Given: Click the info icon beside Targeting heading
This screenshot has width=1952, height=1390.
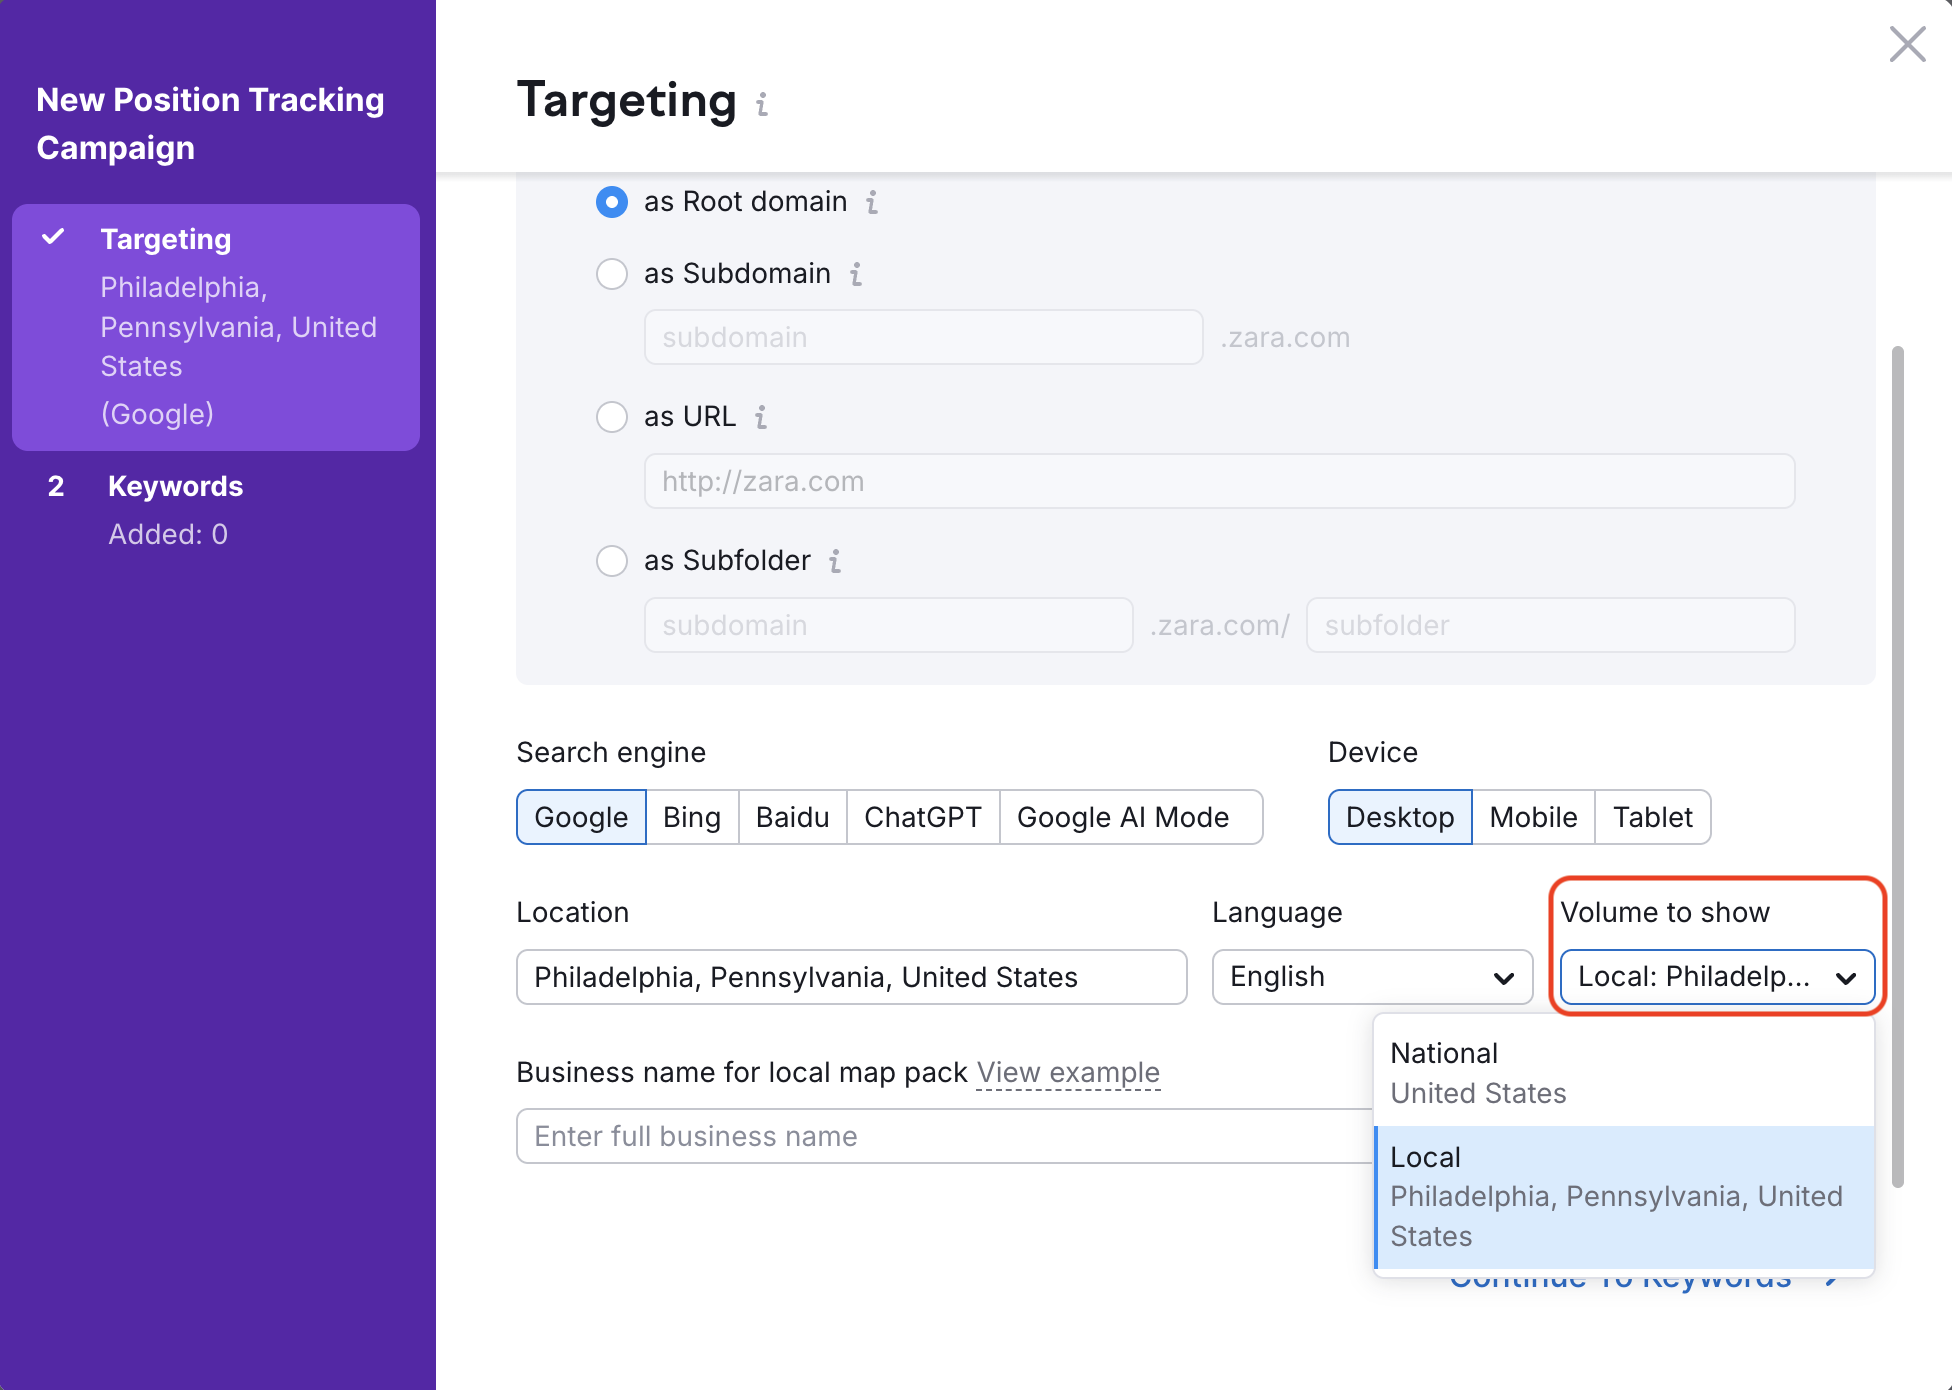Looking at the screenshot, I should [x=761, y=103].
